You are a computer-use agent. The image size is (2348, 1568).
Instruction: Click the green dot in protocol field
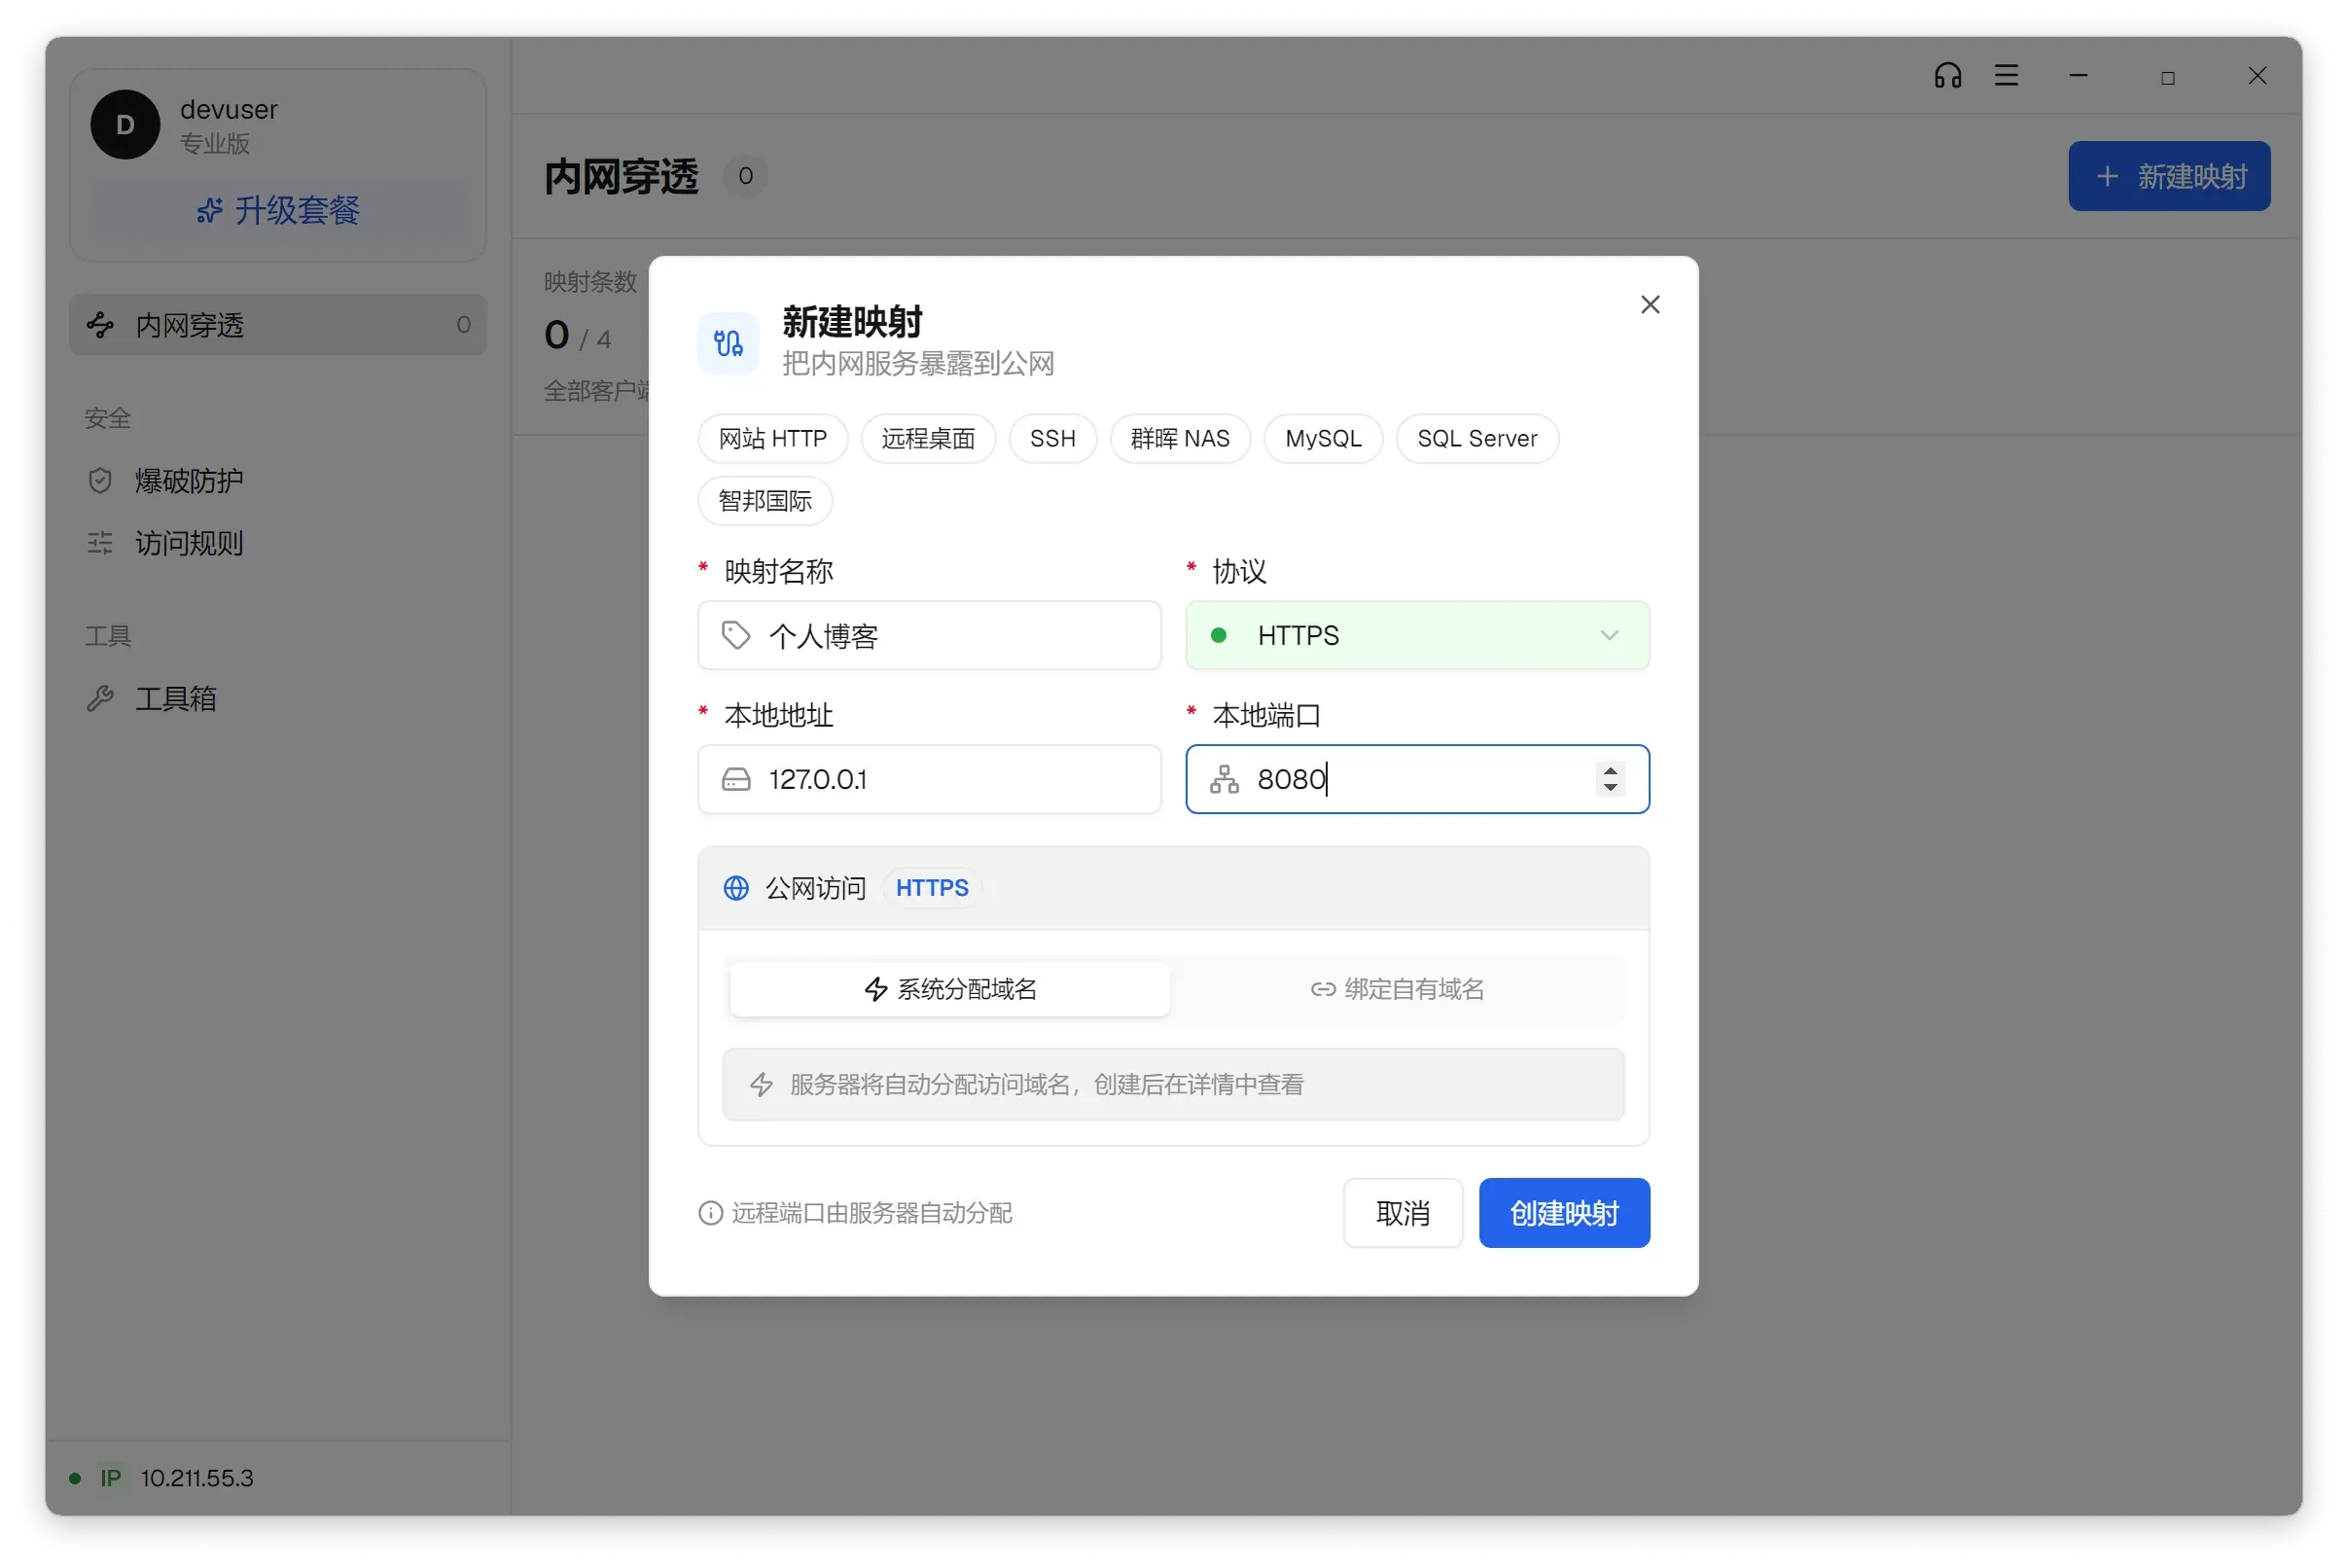click(x=1218, y=635)
